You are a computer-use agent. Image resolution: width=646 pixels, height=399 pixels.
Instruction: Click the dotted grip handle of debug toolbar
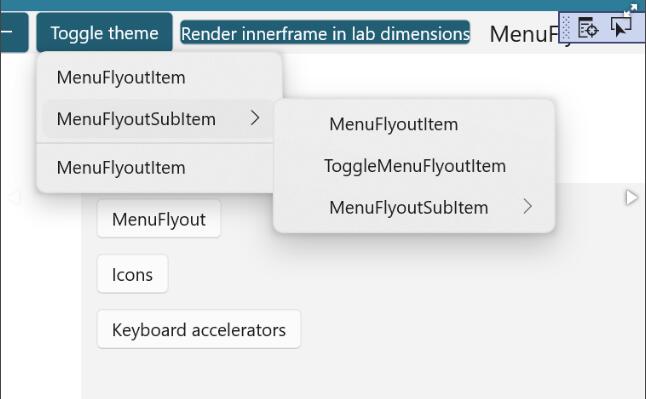tap(567, 28)
